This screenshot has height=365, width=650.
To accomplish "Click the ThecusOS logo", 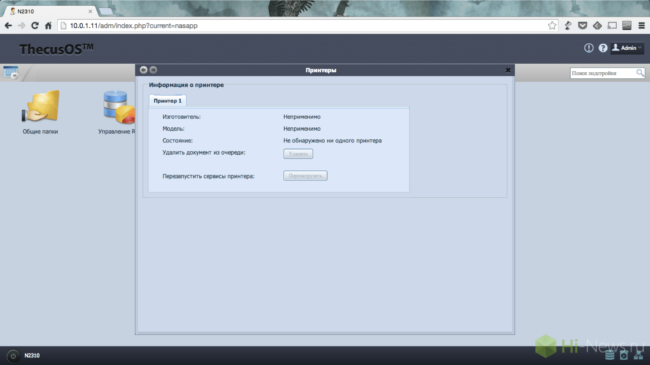I will click(56, 49).
